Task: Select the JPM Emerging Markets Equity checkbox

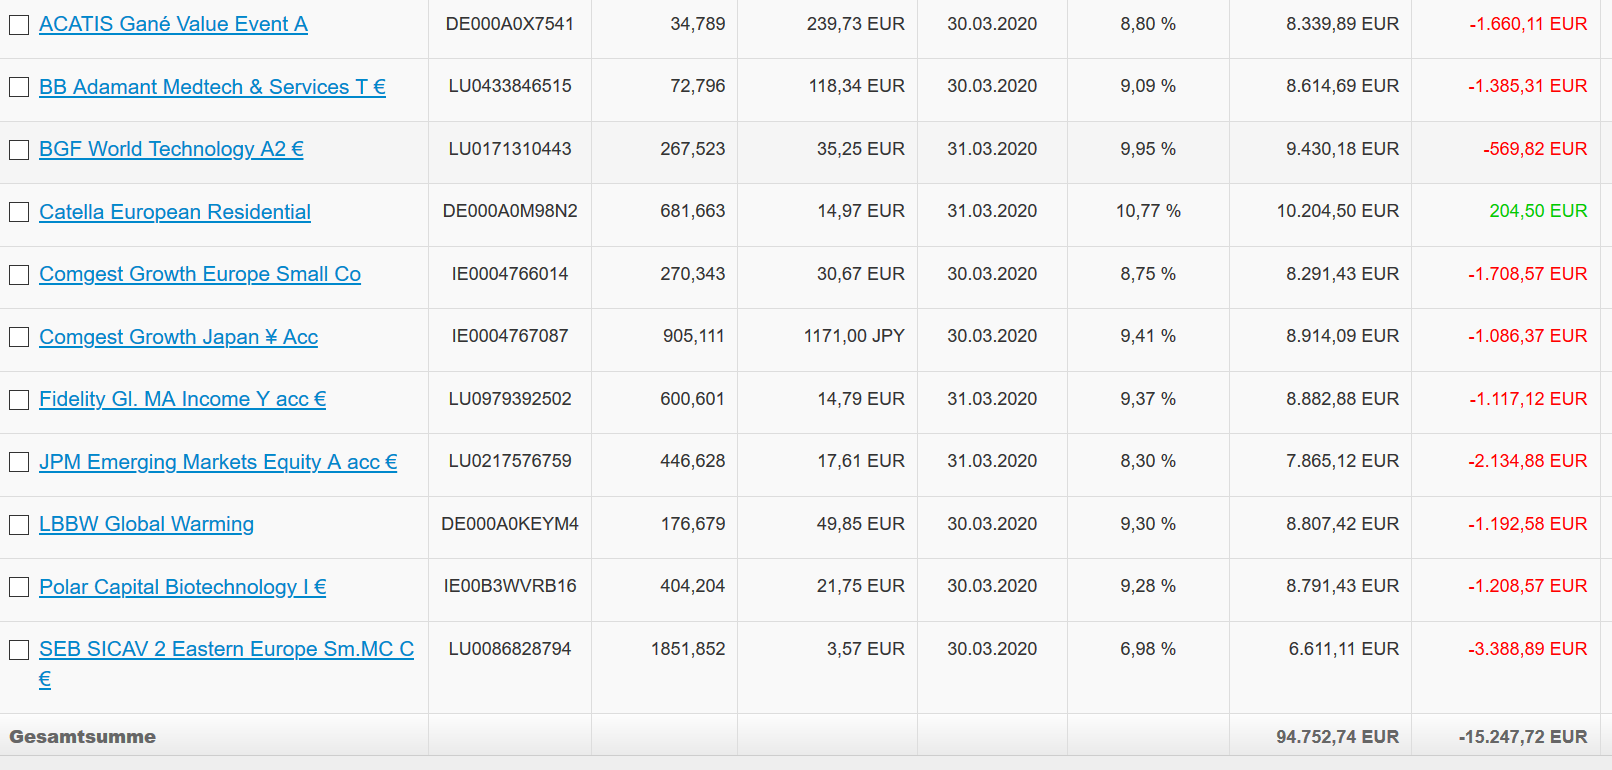Action: (x=19, y=462)
